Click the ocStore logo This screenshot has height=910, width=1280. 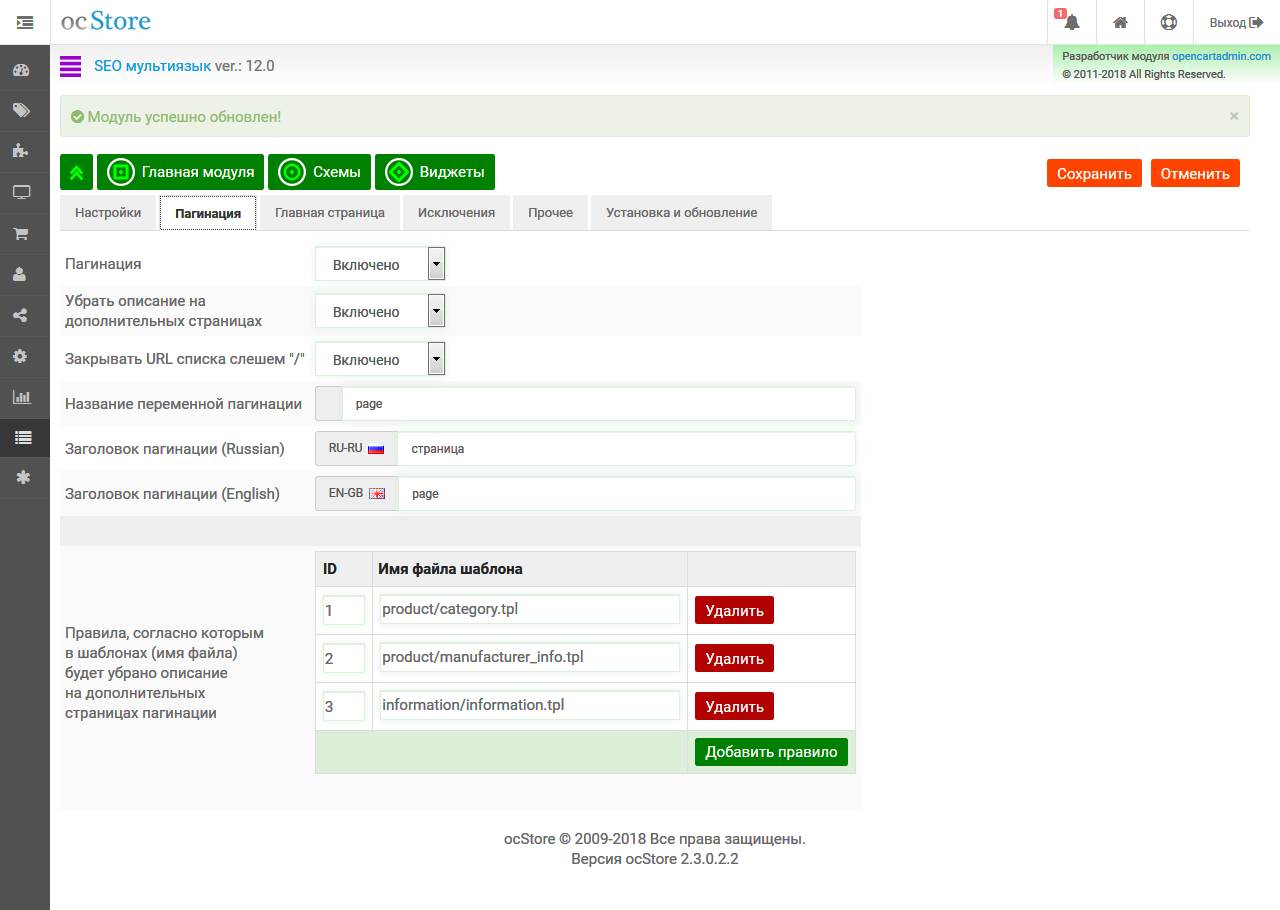[x=106, y=21]
